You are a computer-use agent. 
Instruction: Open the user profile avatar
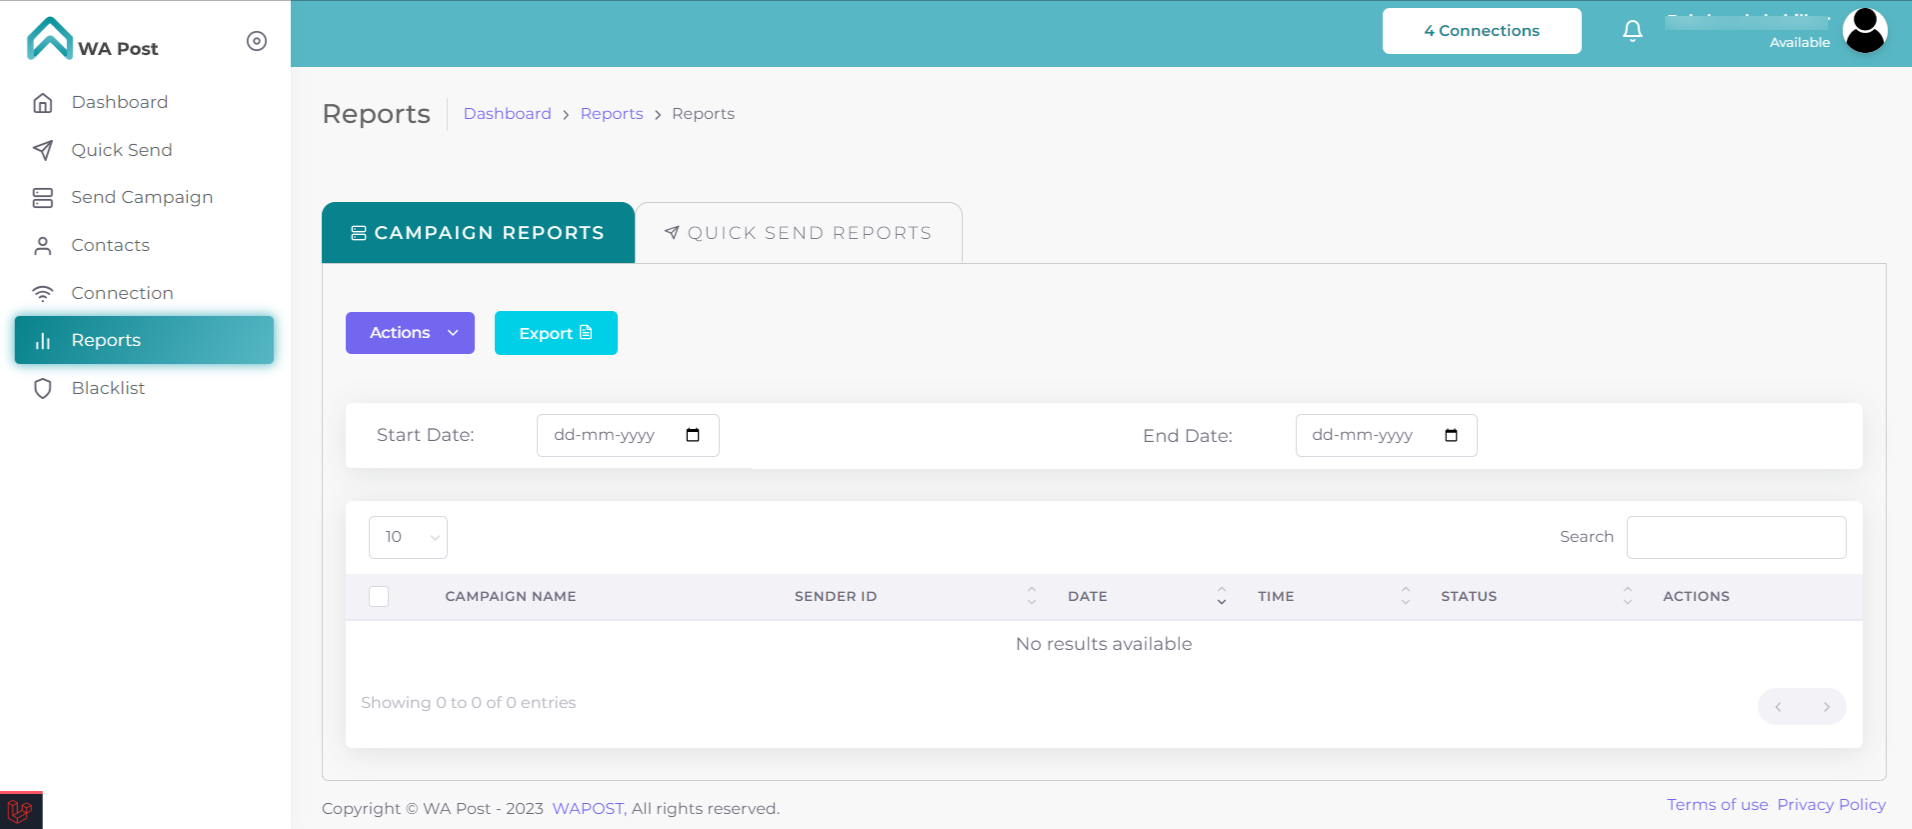[1864, 31]
